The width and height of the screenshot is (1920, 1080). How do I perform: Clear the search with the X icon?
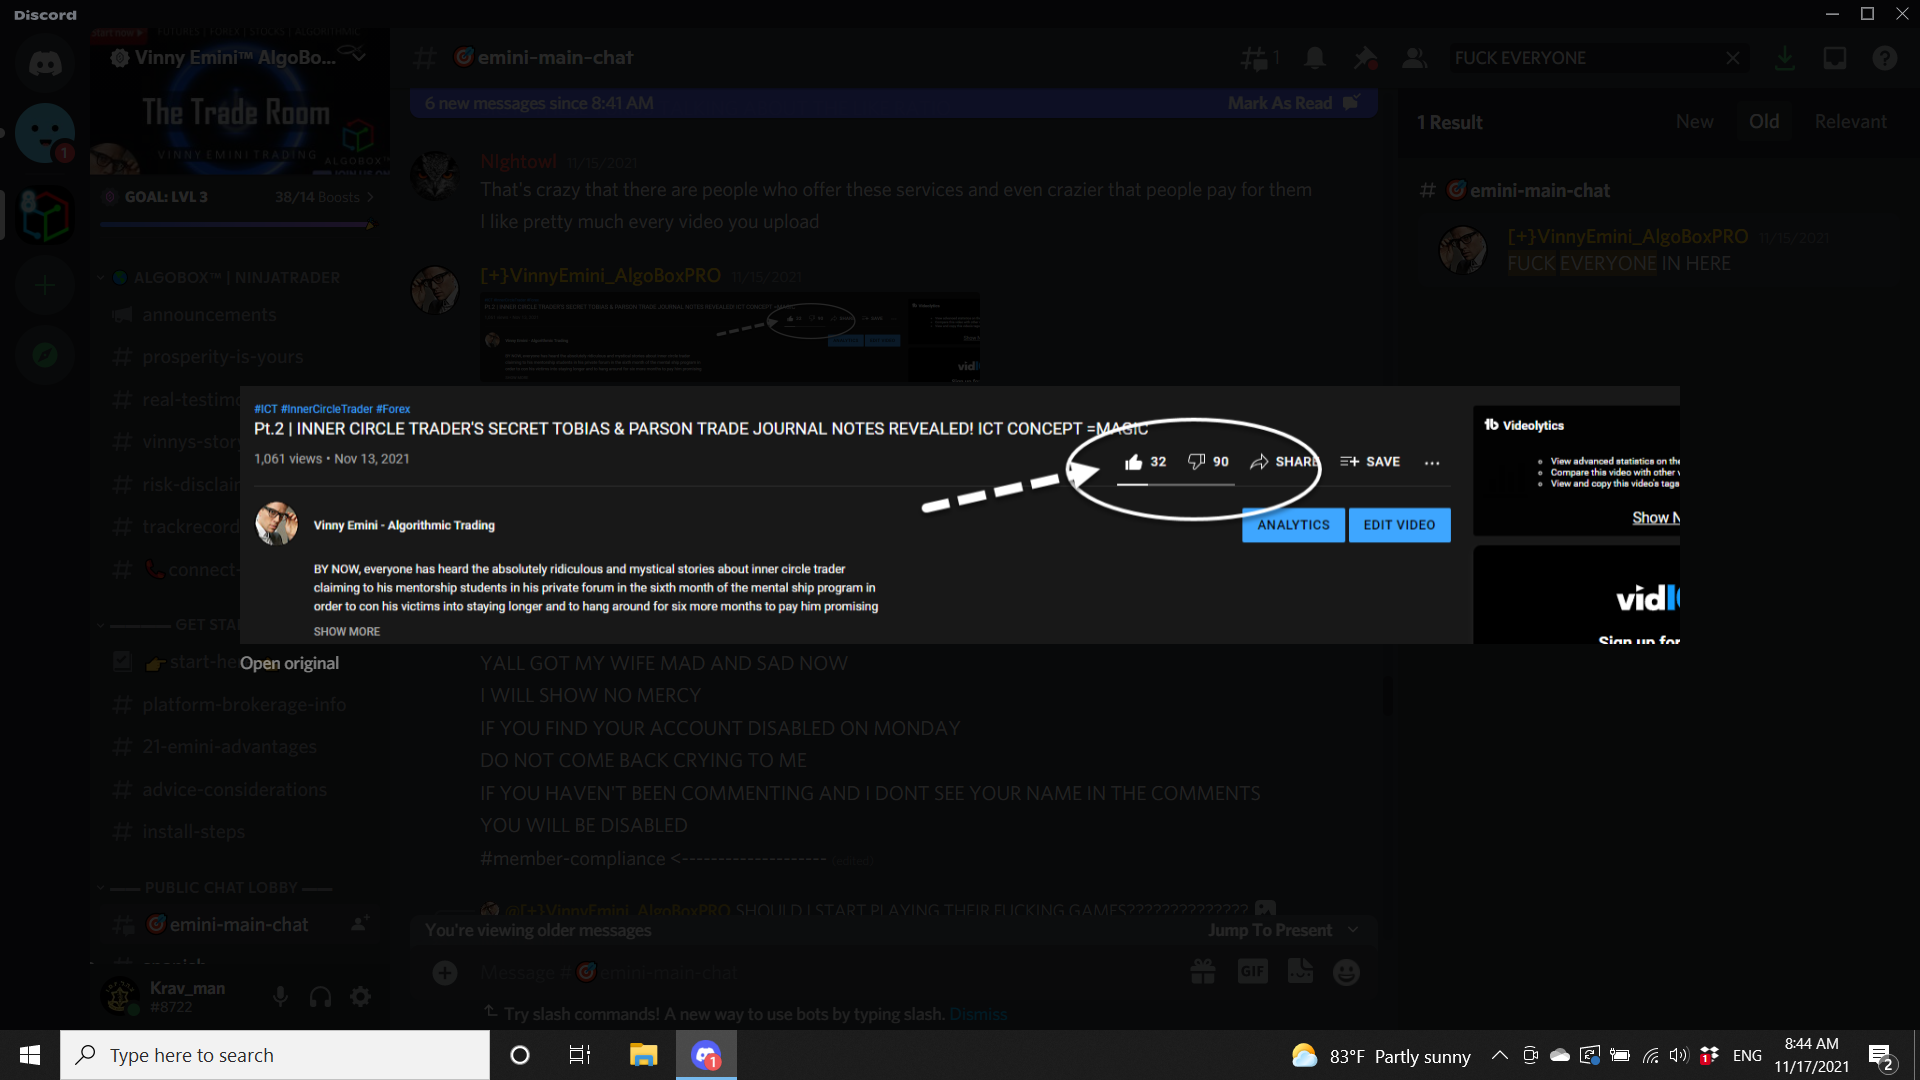click(x=1733, y=58)
